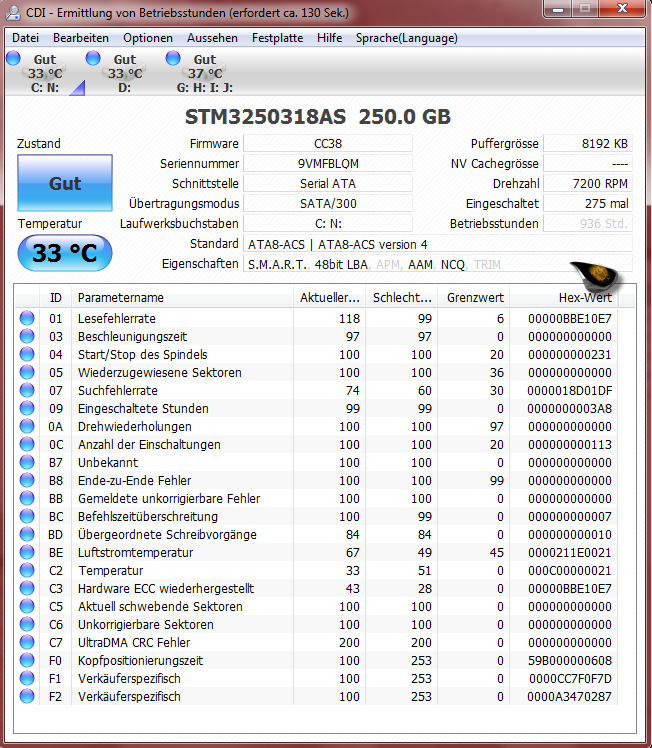Click the Firmware field CC38

tap(328, 144)
